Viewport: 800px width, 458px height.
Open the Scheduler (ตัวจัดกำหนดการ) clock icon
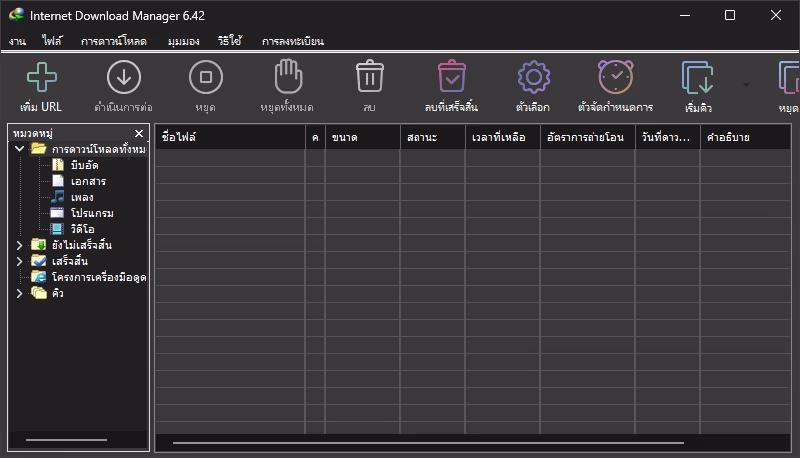[615, 77]
